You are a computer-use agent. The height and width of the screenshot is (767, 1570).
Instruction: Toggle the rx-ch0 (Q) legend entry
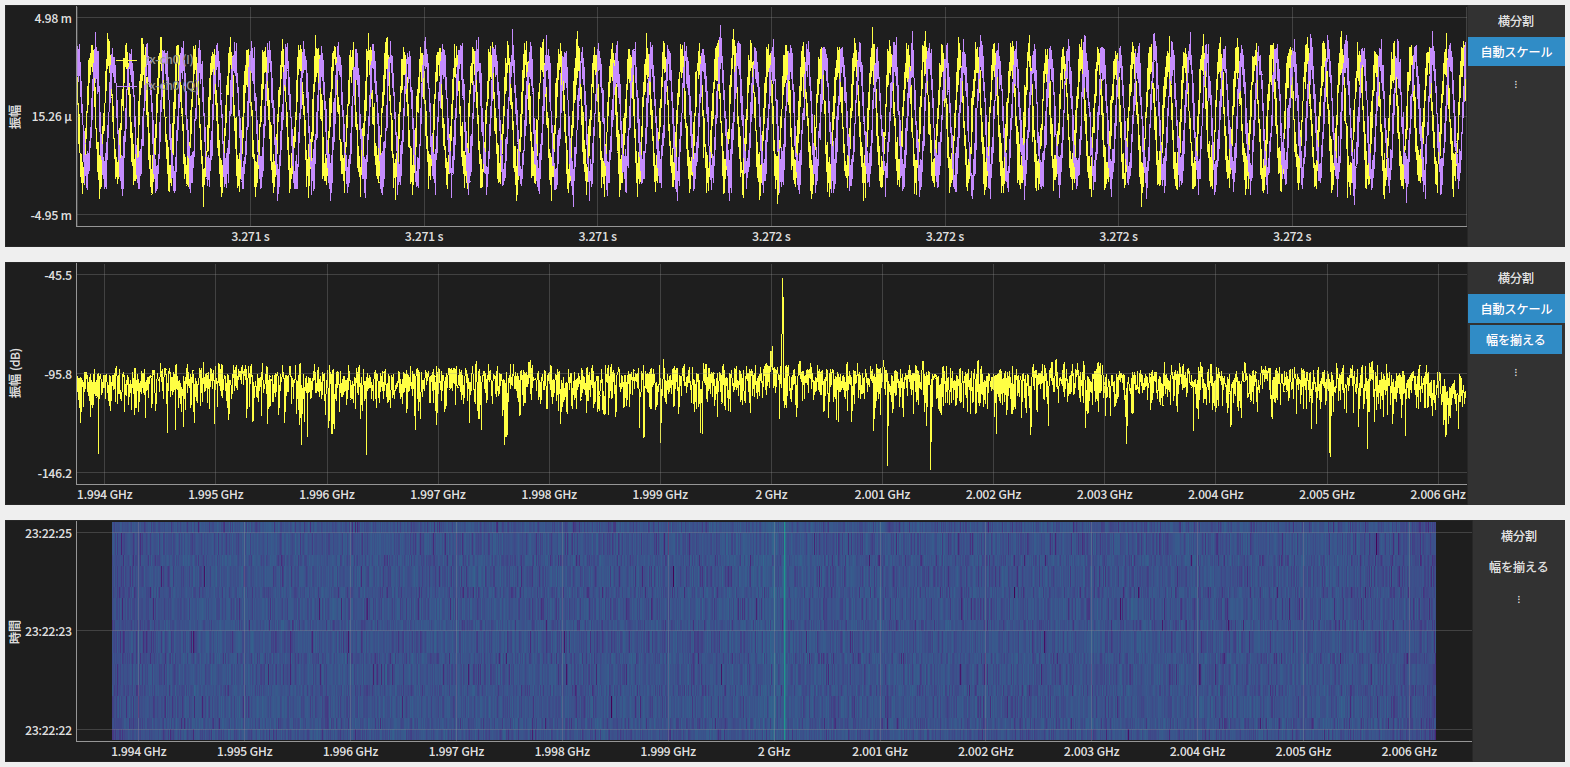coord(158,86)
